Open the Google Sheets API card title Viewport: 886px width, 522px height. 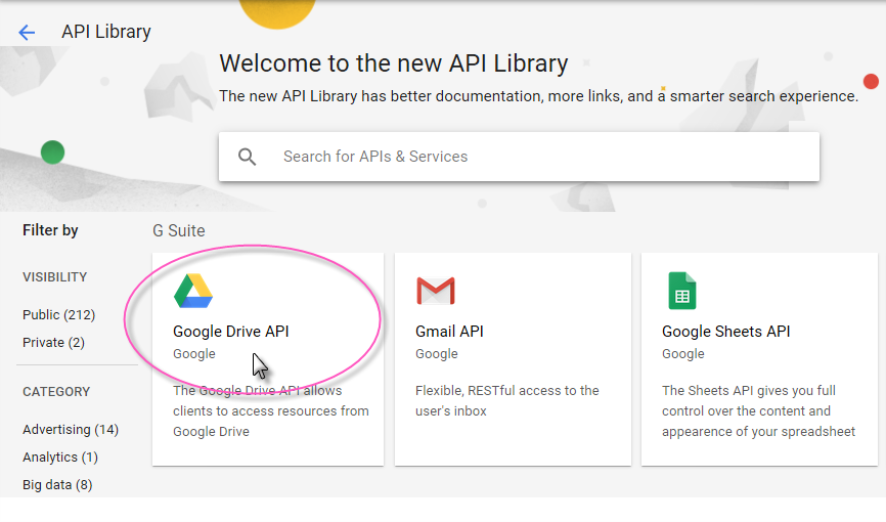726,332
